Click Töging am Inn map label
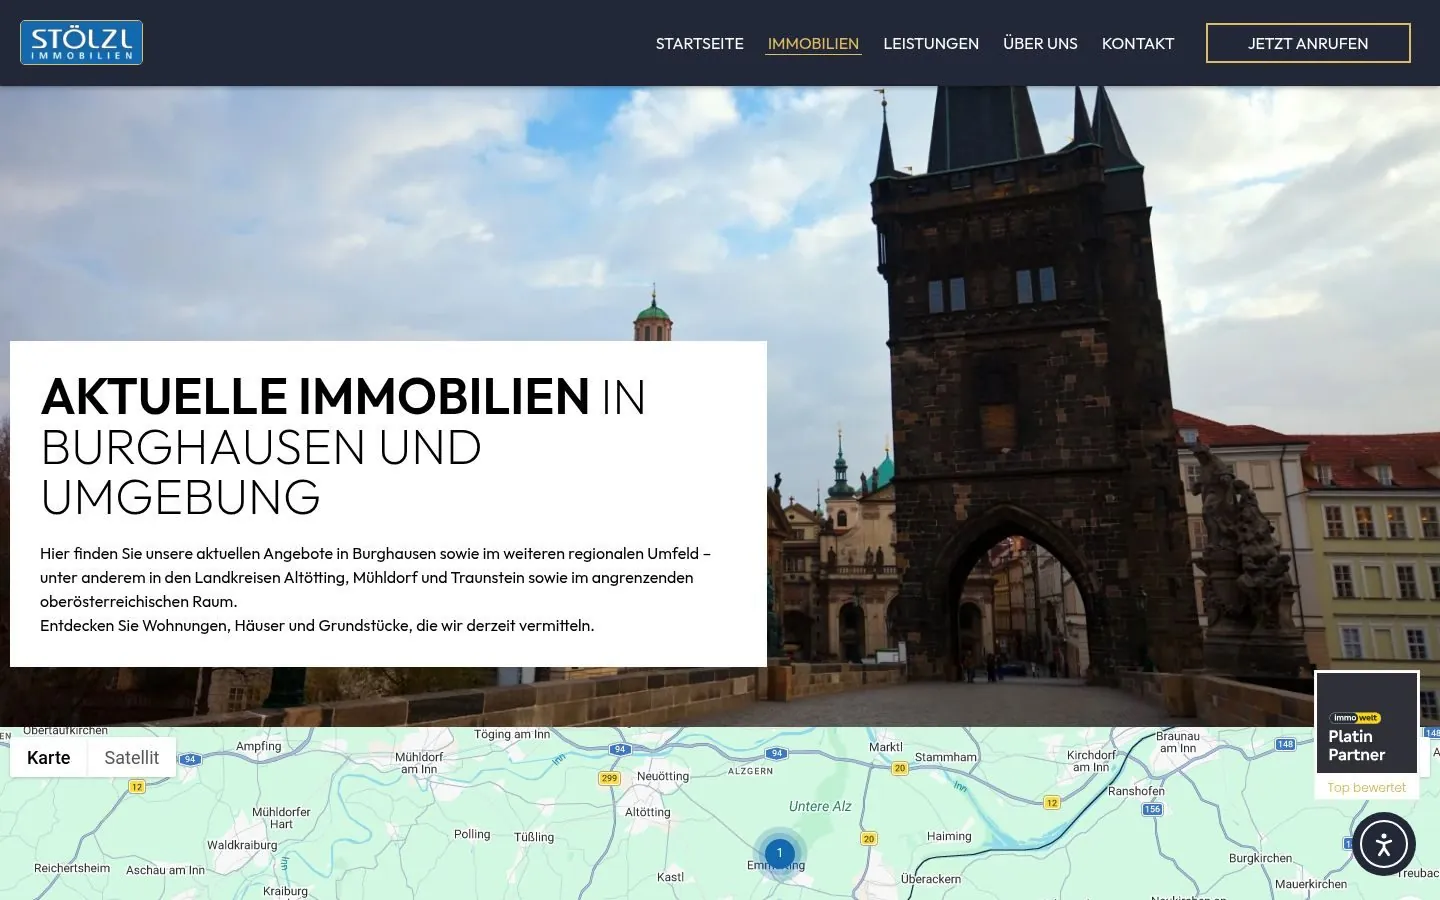 (x=512, y=734)
